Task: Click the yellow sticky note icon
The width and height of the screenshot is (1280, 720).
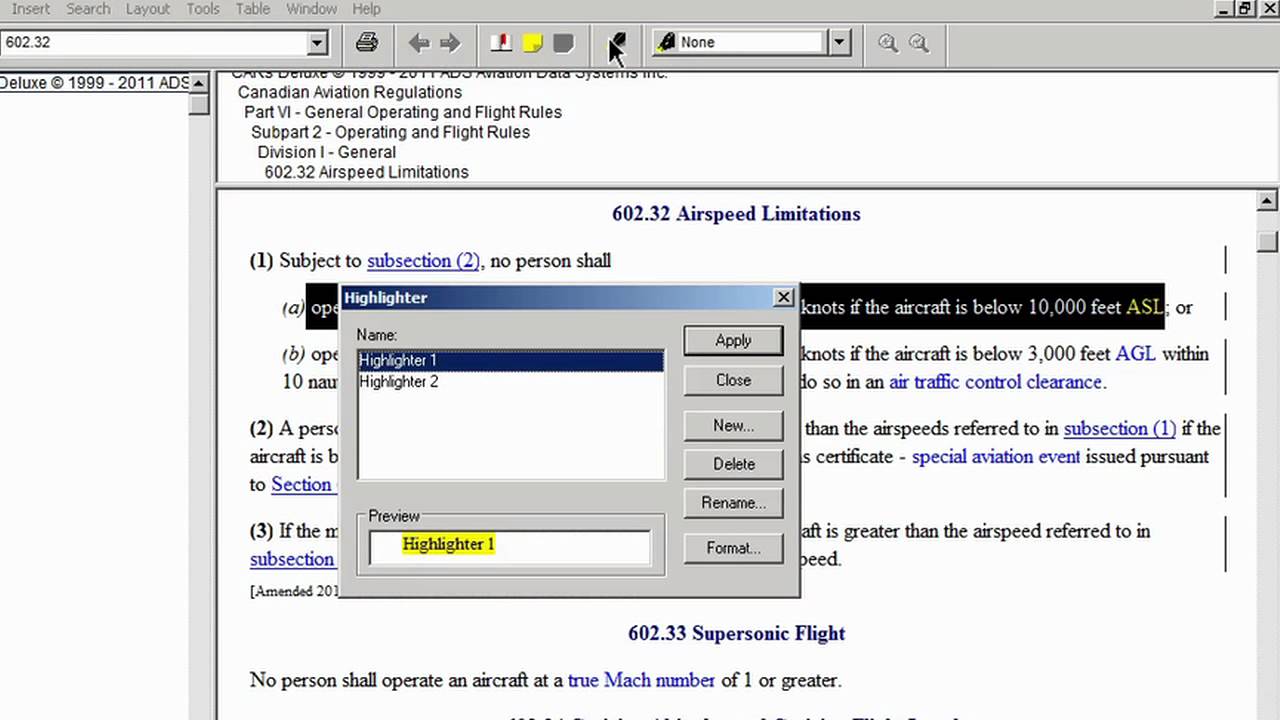Action: [x=532, y=42]
